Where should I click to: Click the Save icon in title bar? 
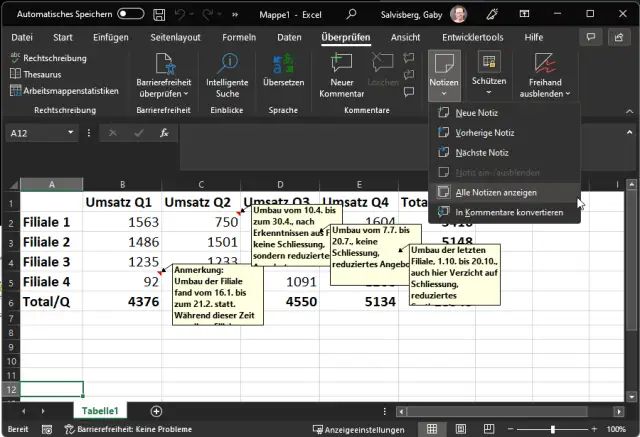point(161,15)
